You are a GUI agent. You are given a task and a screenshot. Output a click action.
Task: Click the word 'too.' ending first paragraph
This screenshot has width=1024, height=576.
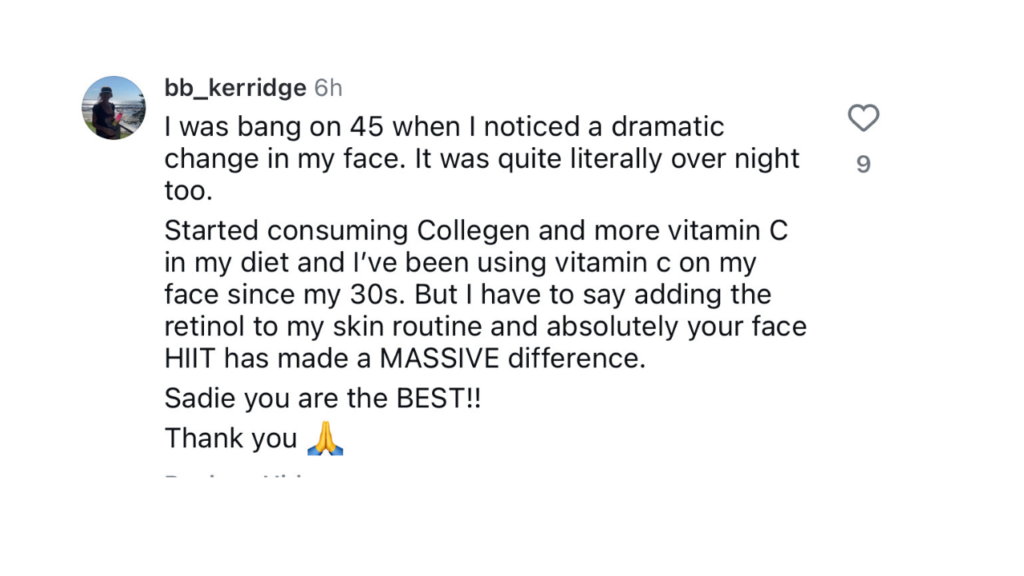click(x=189, y=191)
